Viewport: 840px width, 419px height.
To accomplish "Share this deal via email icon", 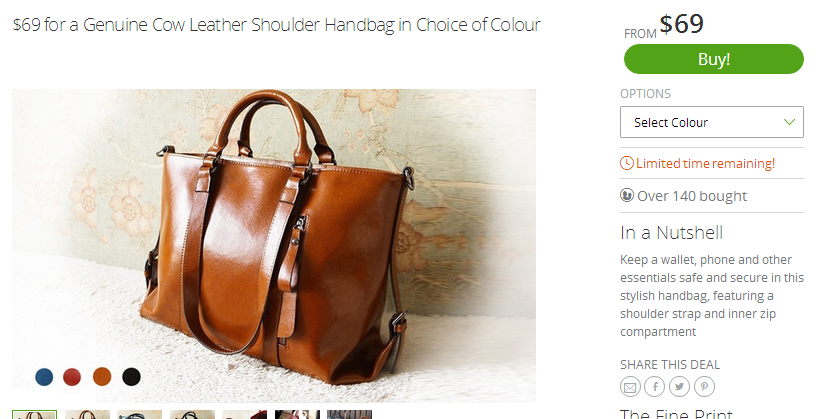I will click(630, 386).
